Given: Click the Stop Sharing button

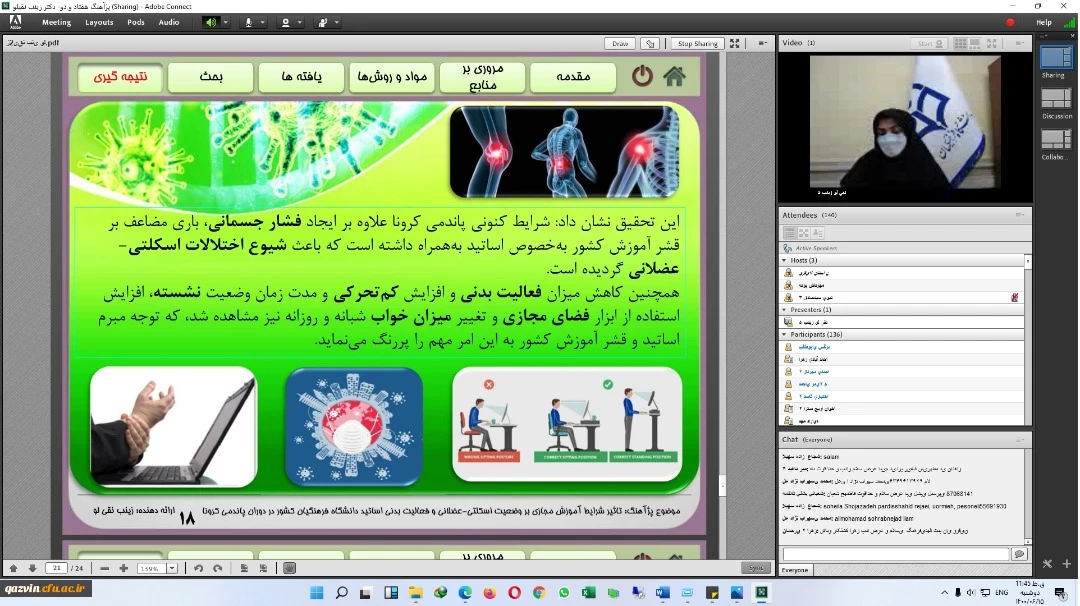Looking at the screenshot, I should pos(697,44).
